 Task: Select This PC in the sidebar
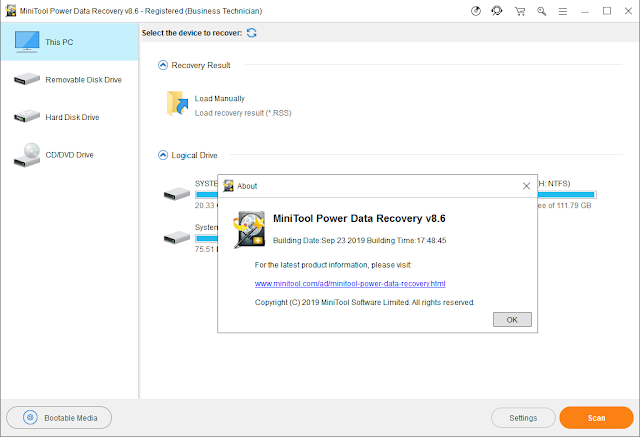pos(69,42)
